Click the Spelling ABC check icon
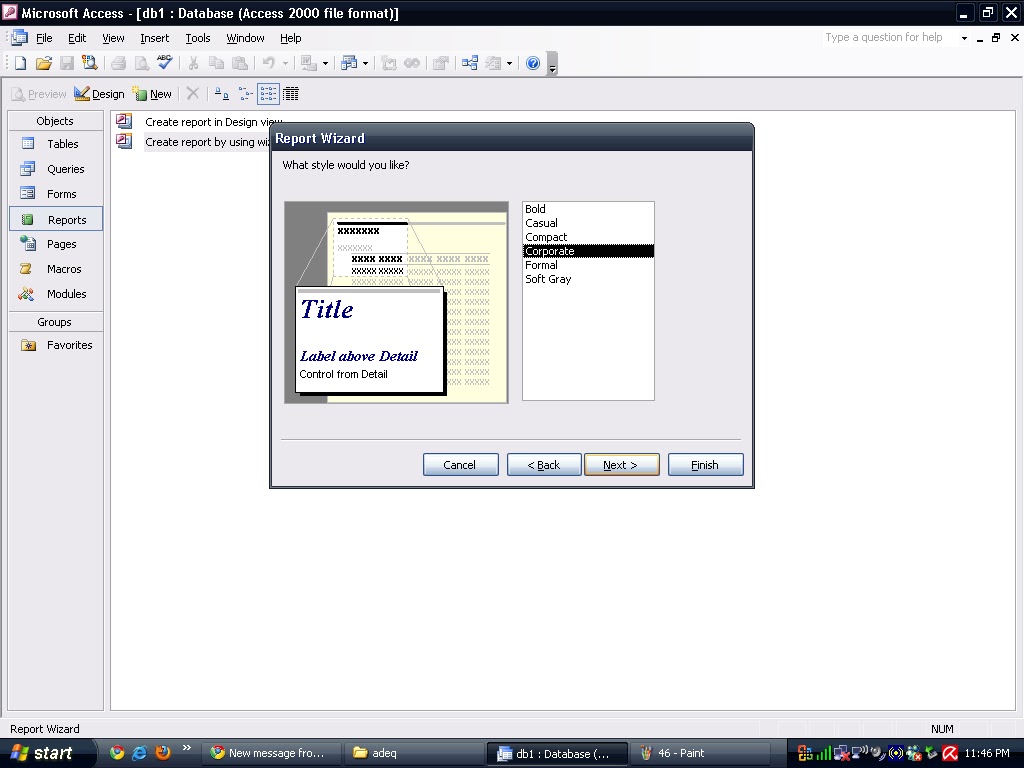This screenshot has height=768, width=1024. coord(165,63)
